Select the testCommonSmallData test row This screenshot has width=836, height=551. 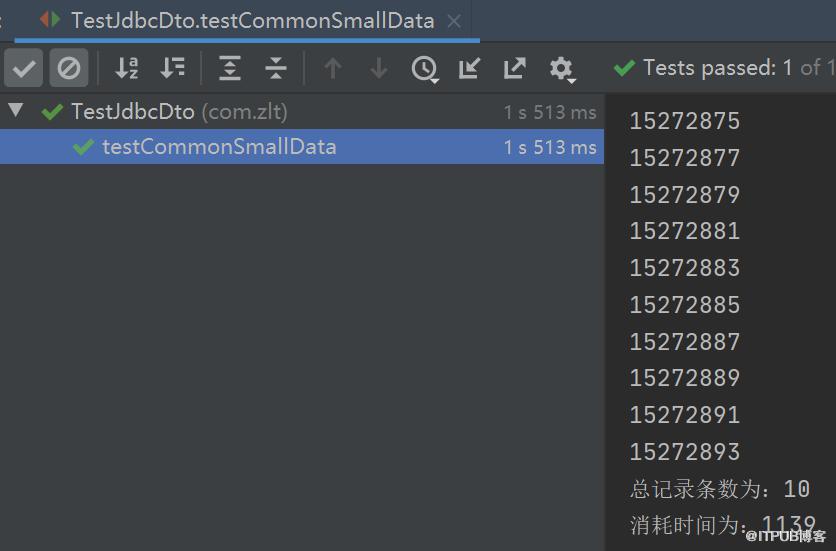point(302,147)
